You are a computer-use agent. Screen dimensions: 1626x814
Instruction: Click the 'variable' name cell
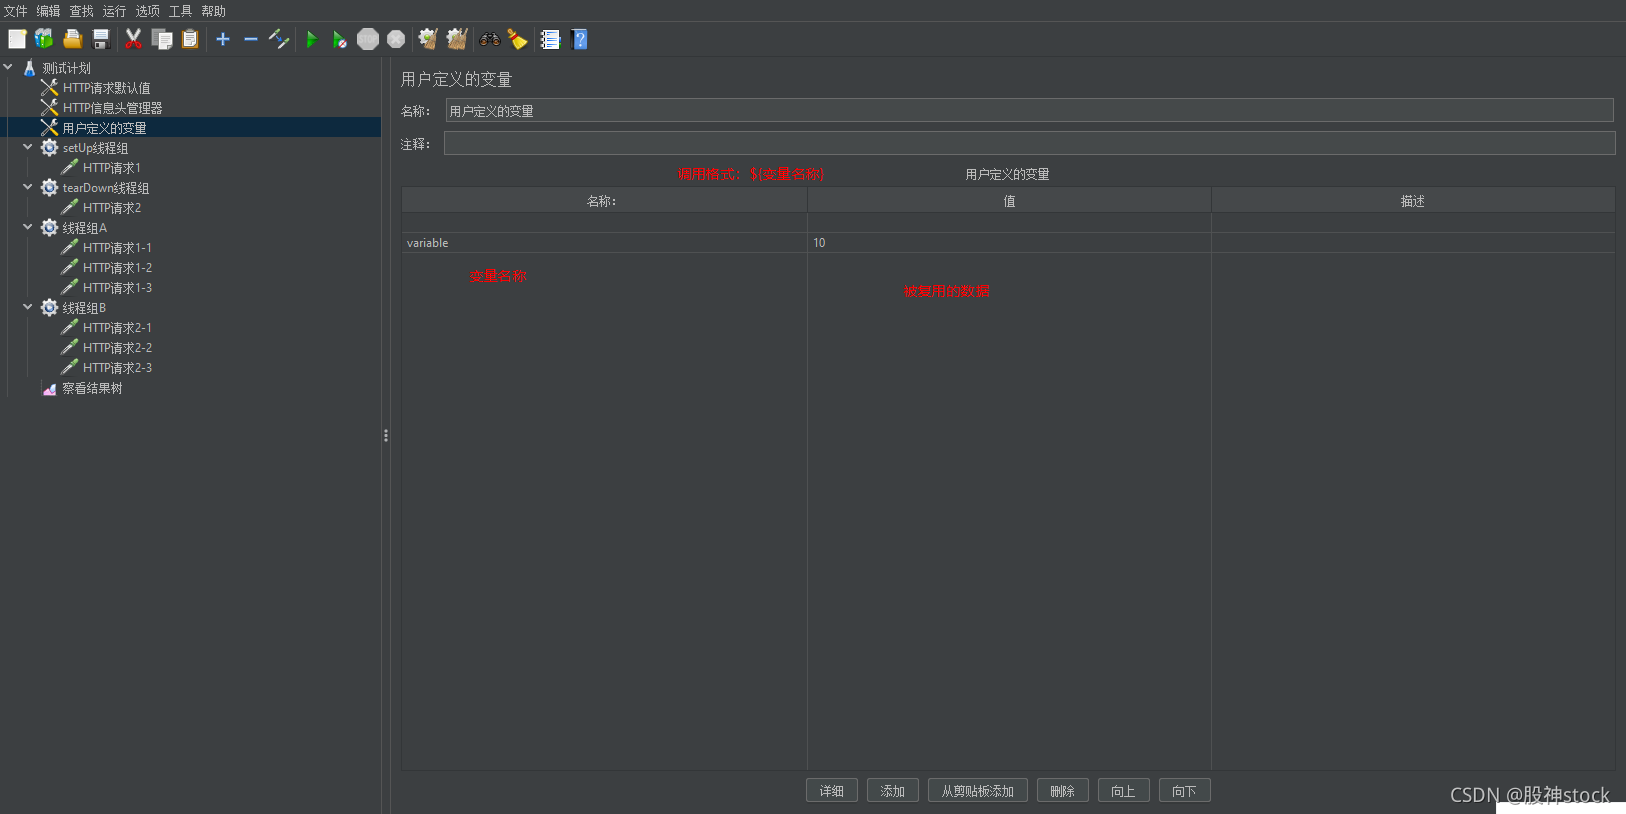[604, 243]
